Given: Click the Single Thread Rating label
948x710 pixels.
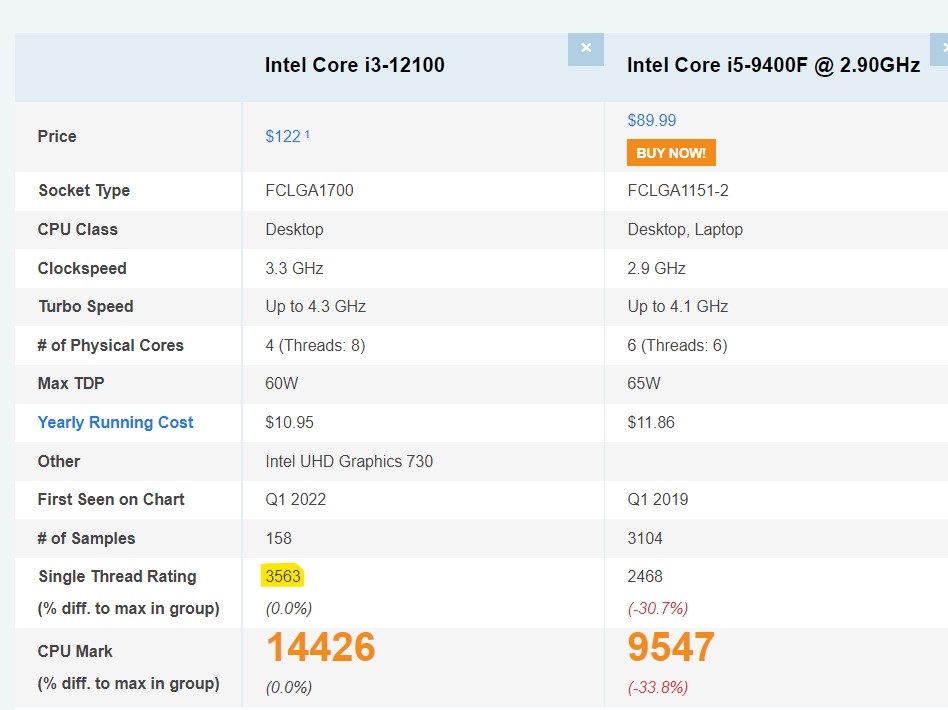Looking at the screenshot, I should coord(117,576).
